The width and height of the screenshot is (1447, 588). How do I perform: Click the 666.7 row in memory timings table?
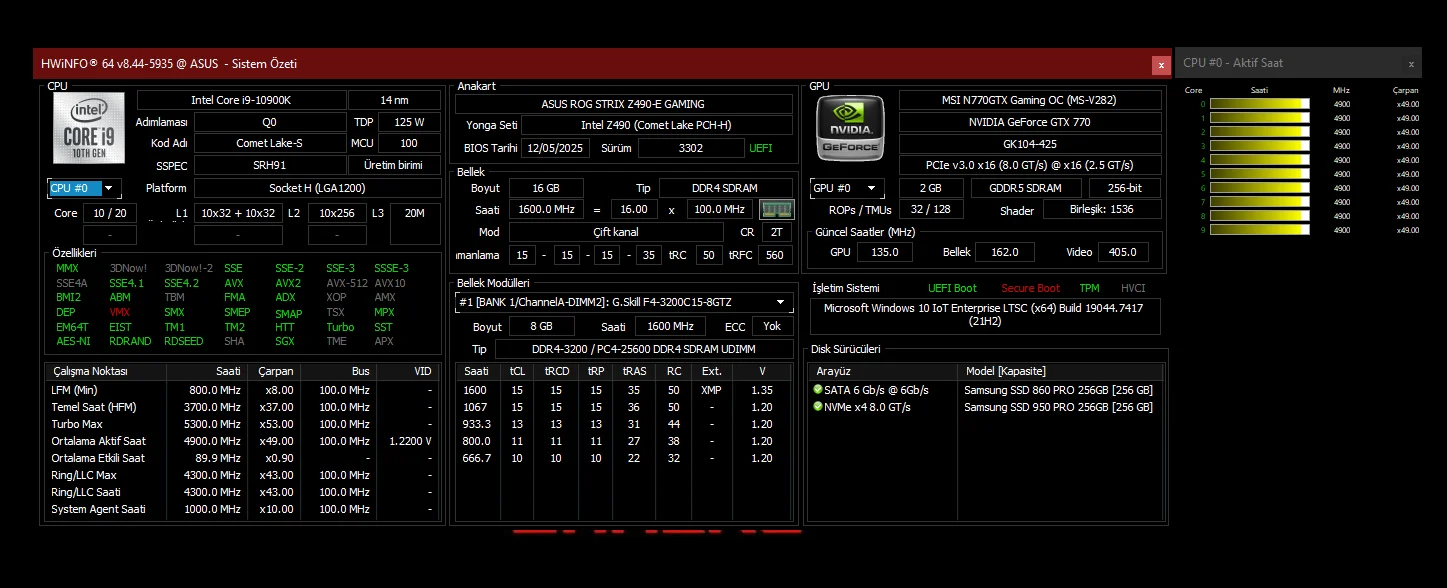coord(624,458)
